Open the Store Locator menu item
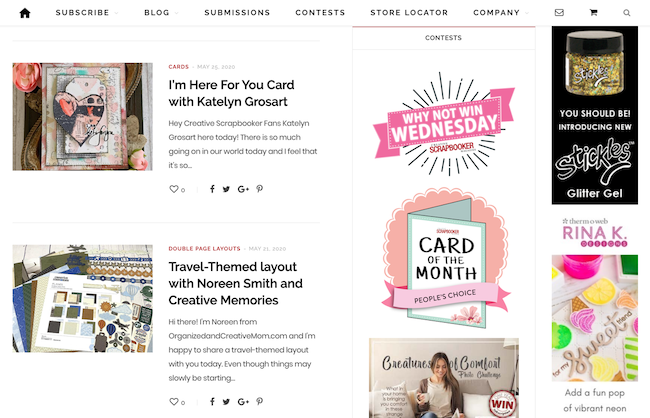 [409, 13]
